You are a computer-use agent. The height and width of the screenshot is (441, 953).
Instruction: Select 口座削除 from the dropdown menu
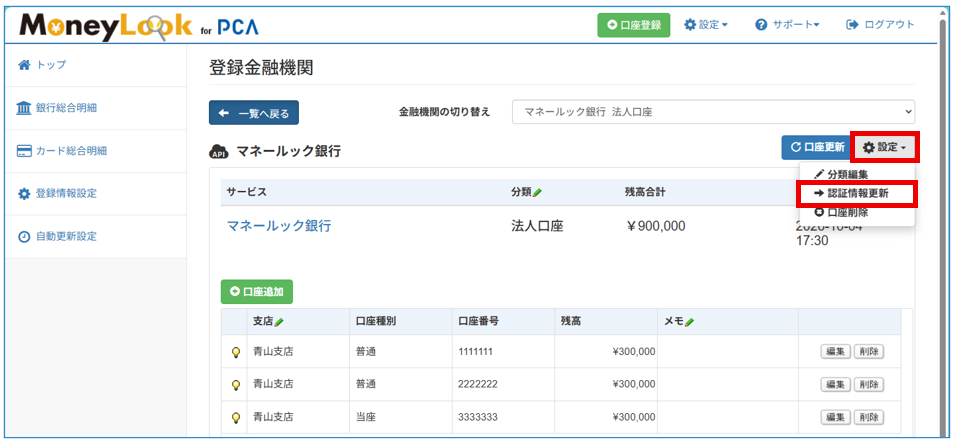(x=841, y=212)
